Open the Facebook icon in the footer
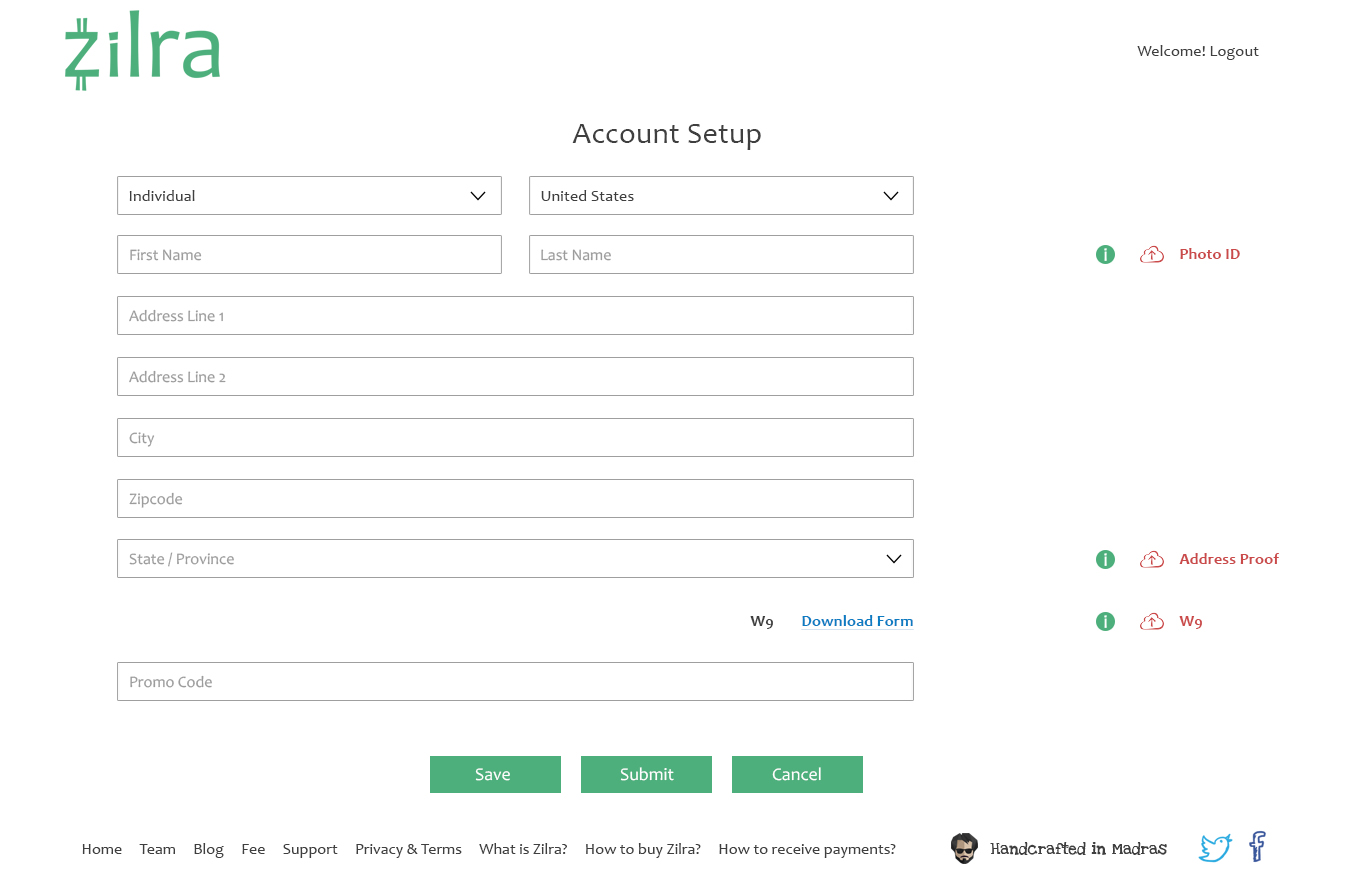Viewport: 1349px width, 879px height. 1257,847
